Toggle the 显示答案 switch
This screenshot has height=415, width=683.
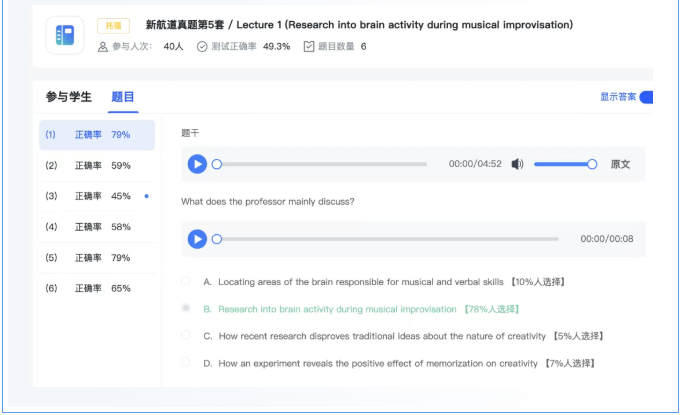tap(645, 97)
